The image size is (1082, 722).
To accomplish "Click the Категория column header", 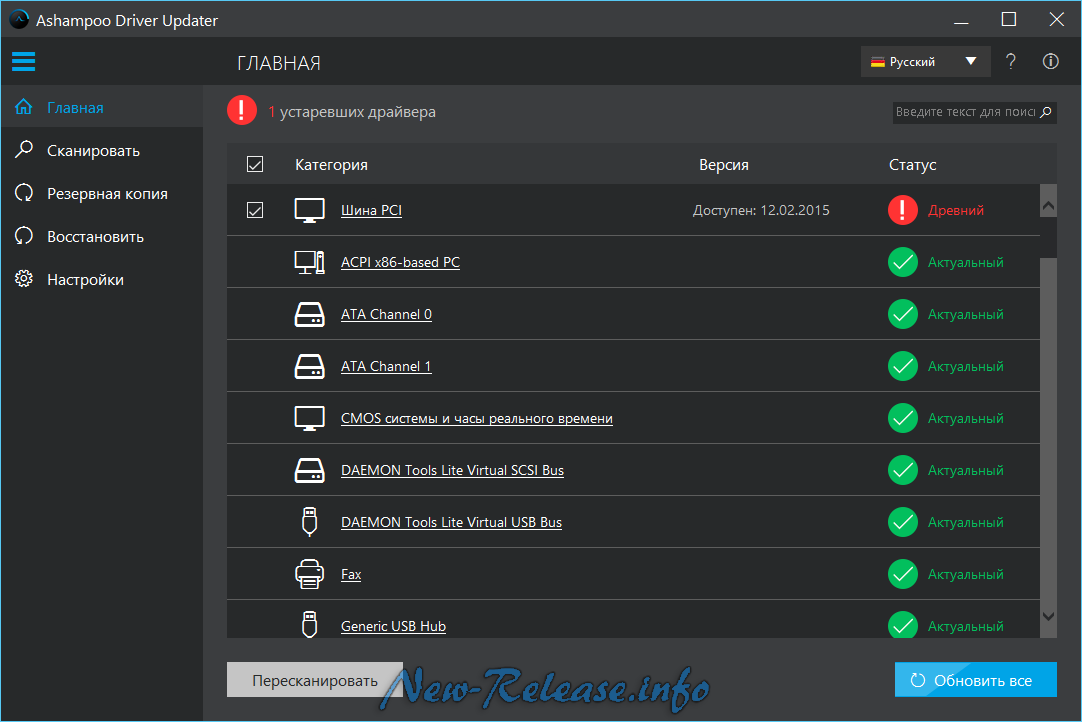I will (x=331, y=165).
